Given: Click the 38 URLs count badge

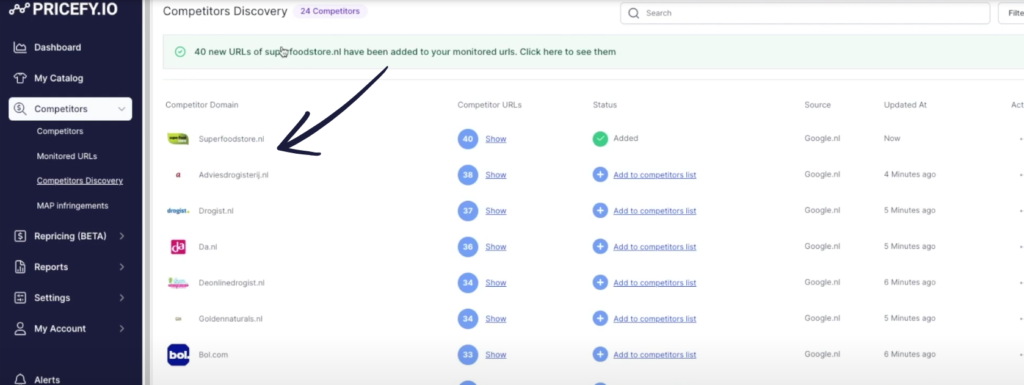Looking at the screenshot, I should [x=468, y=175].
